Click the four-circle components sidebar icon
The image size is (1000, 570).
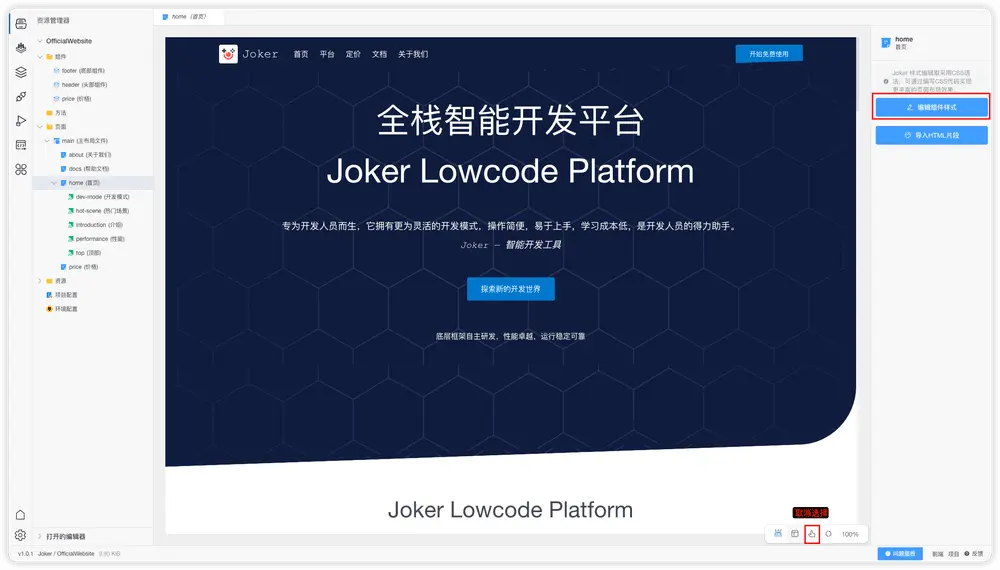pos(21,169)
